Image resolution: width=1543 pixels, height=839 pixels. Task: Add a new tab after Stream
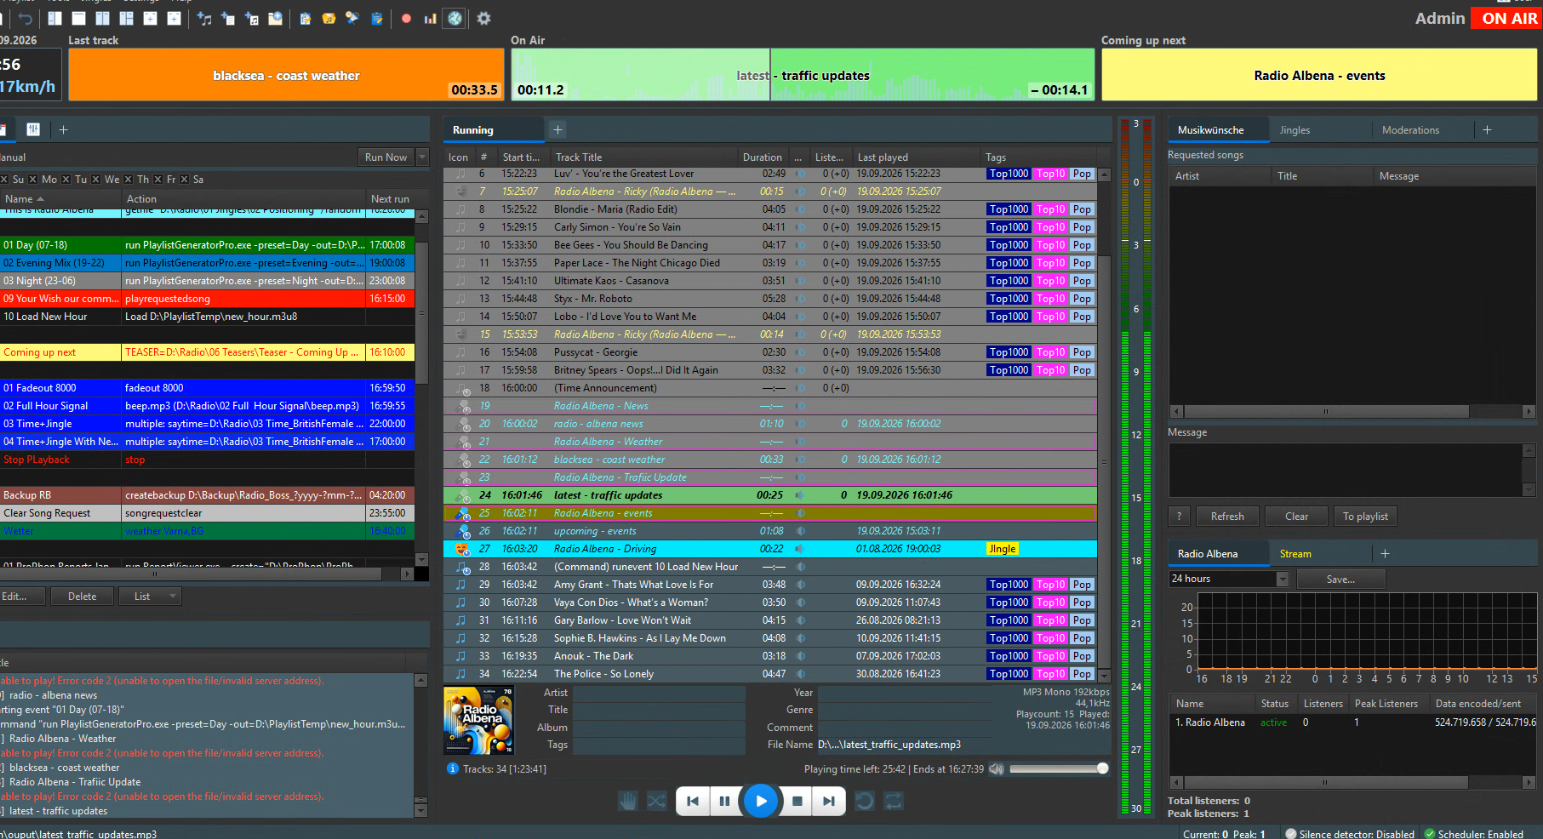1385,553
